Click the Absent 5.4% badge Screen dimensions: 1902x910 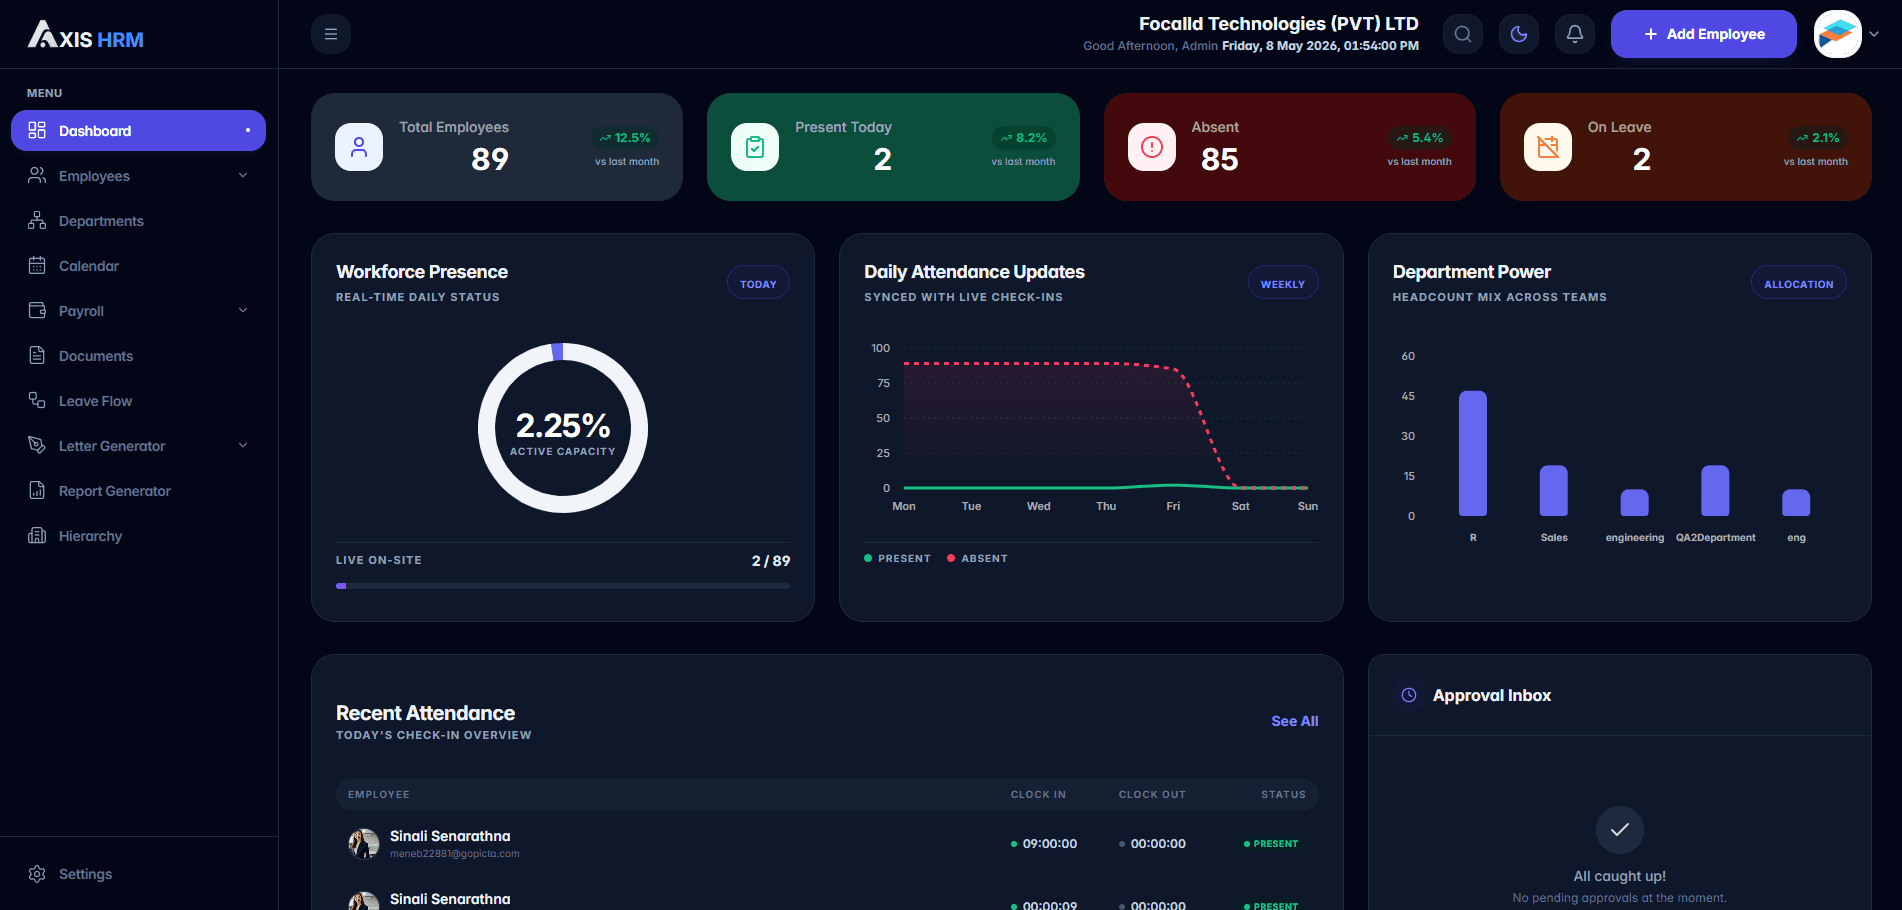1419,138
